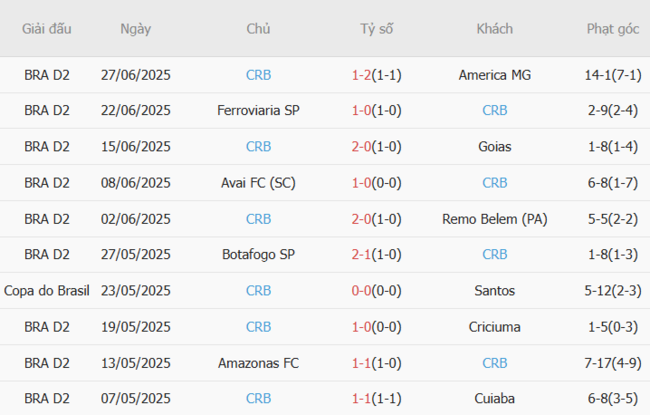
Task: Click the 0-0 score against Santos
Action: point(362,291)
